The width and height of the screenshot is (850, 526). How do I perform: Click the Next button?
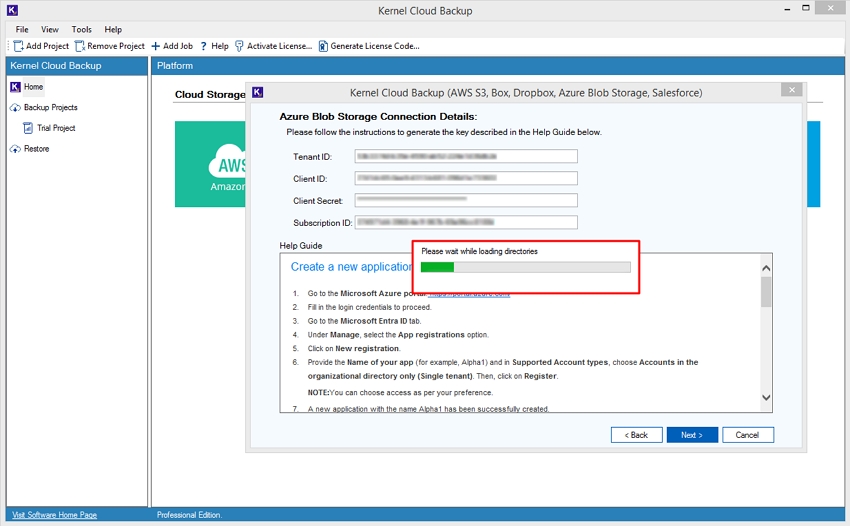coord(692,435)
